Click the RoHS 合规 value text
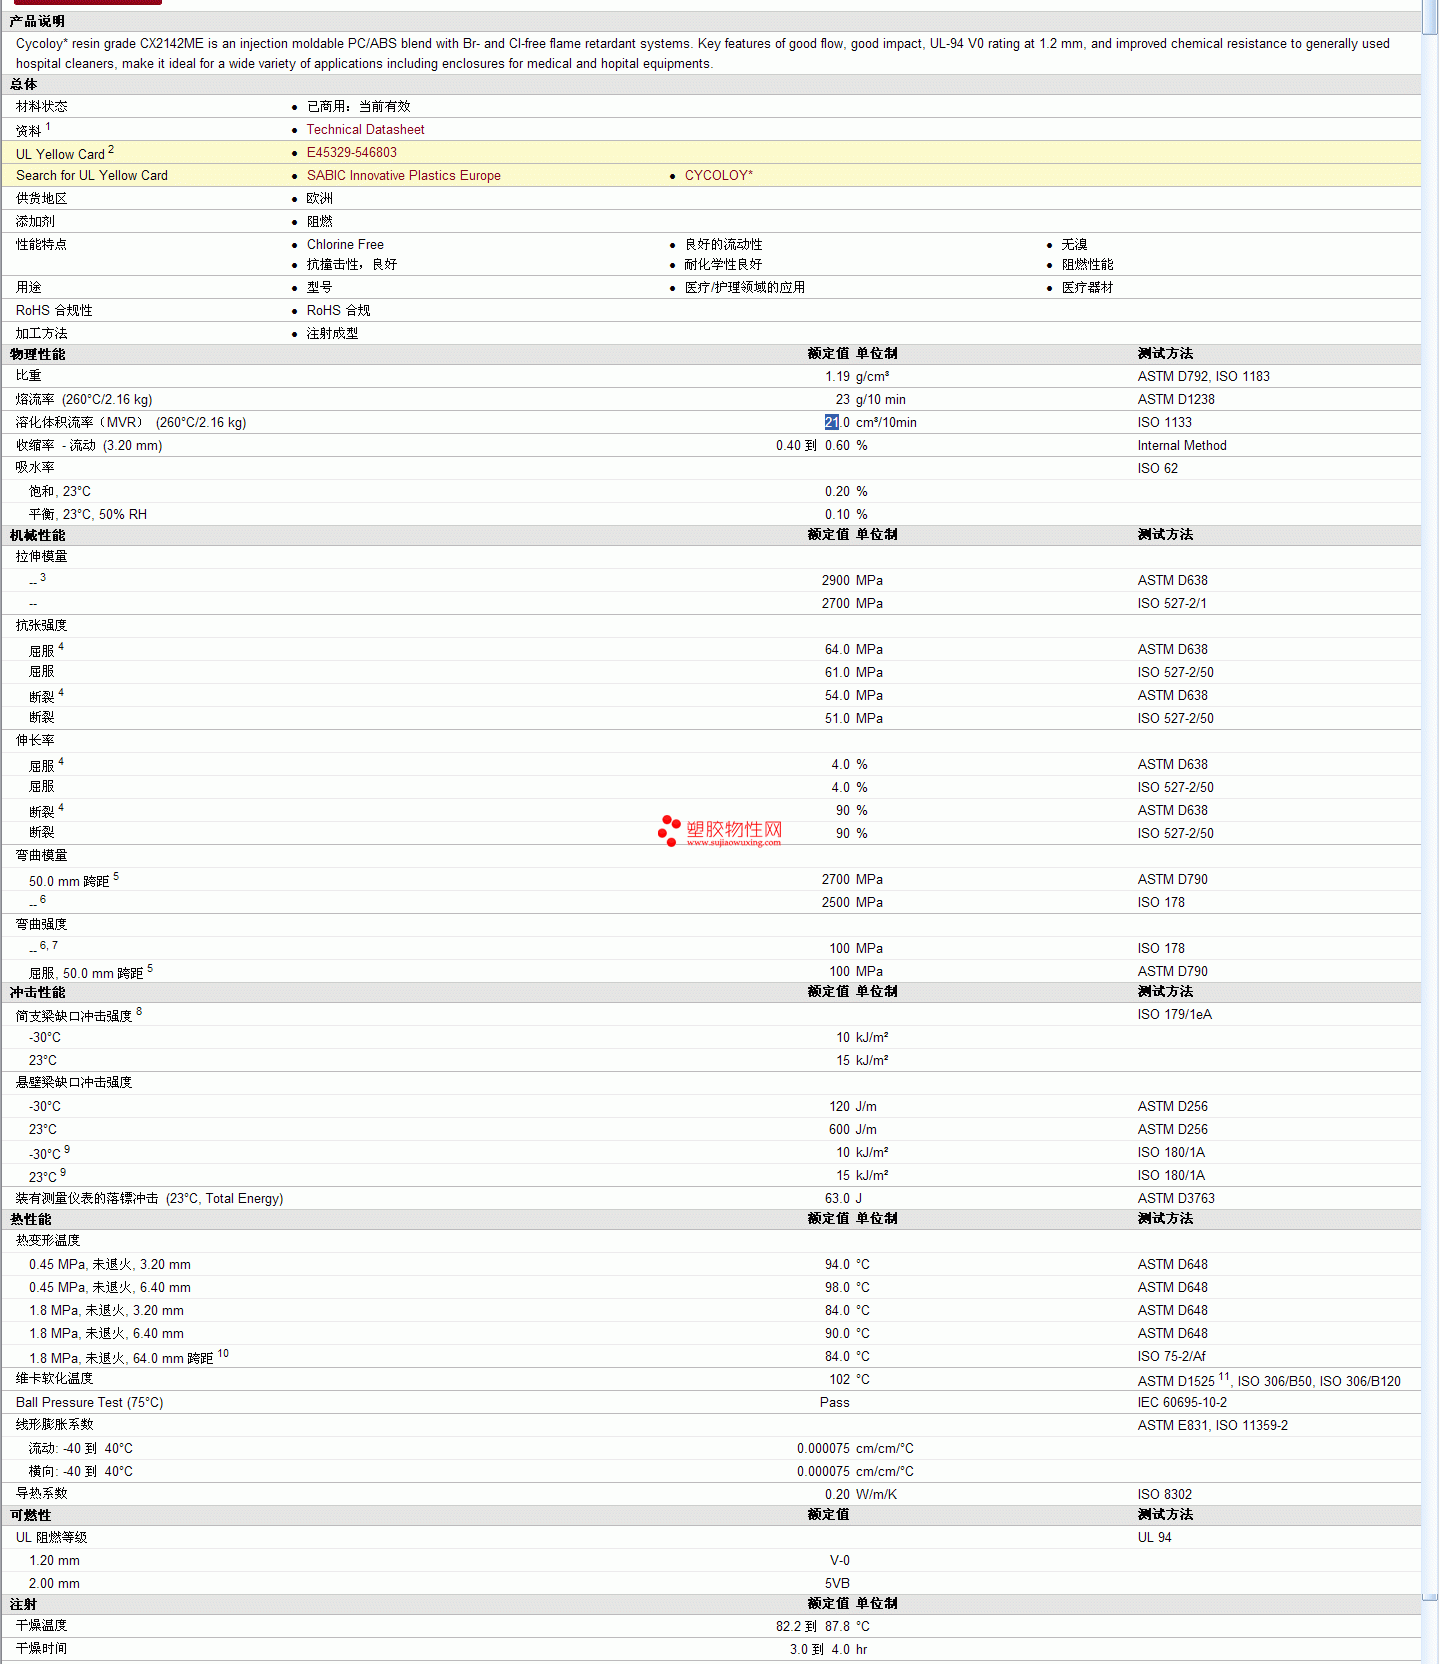This screenshot has height=1664, width=1440. pyautogui.click(x=338, y=310)
